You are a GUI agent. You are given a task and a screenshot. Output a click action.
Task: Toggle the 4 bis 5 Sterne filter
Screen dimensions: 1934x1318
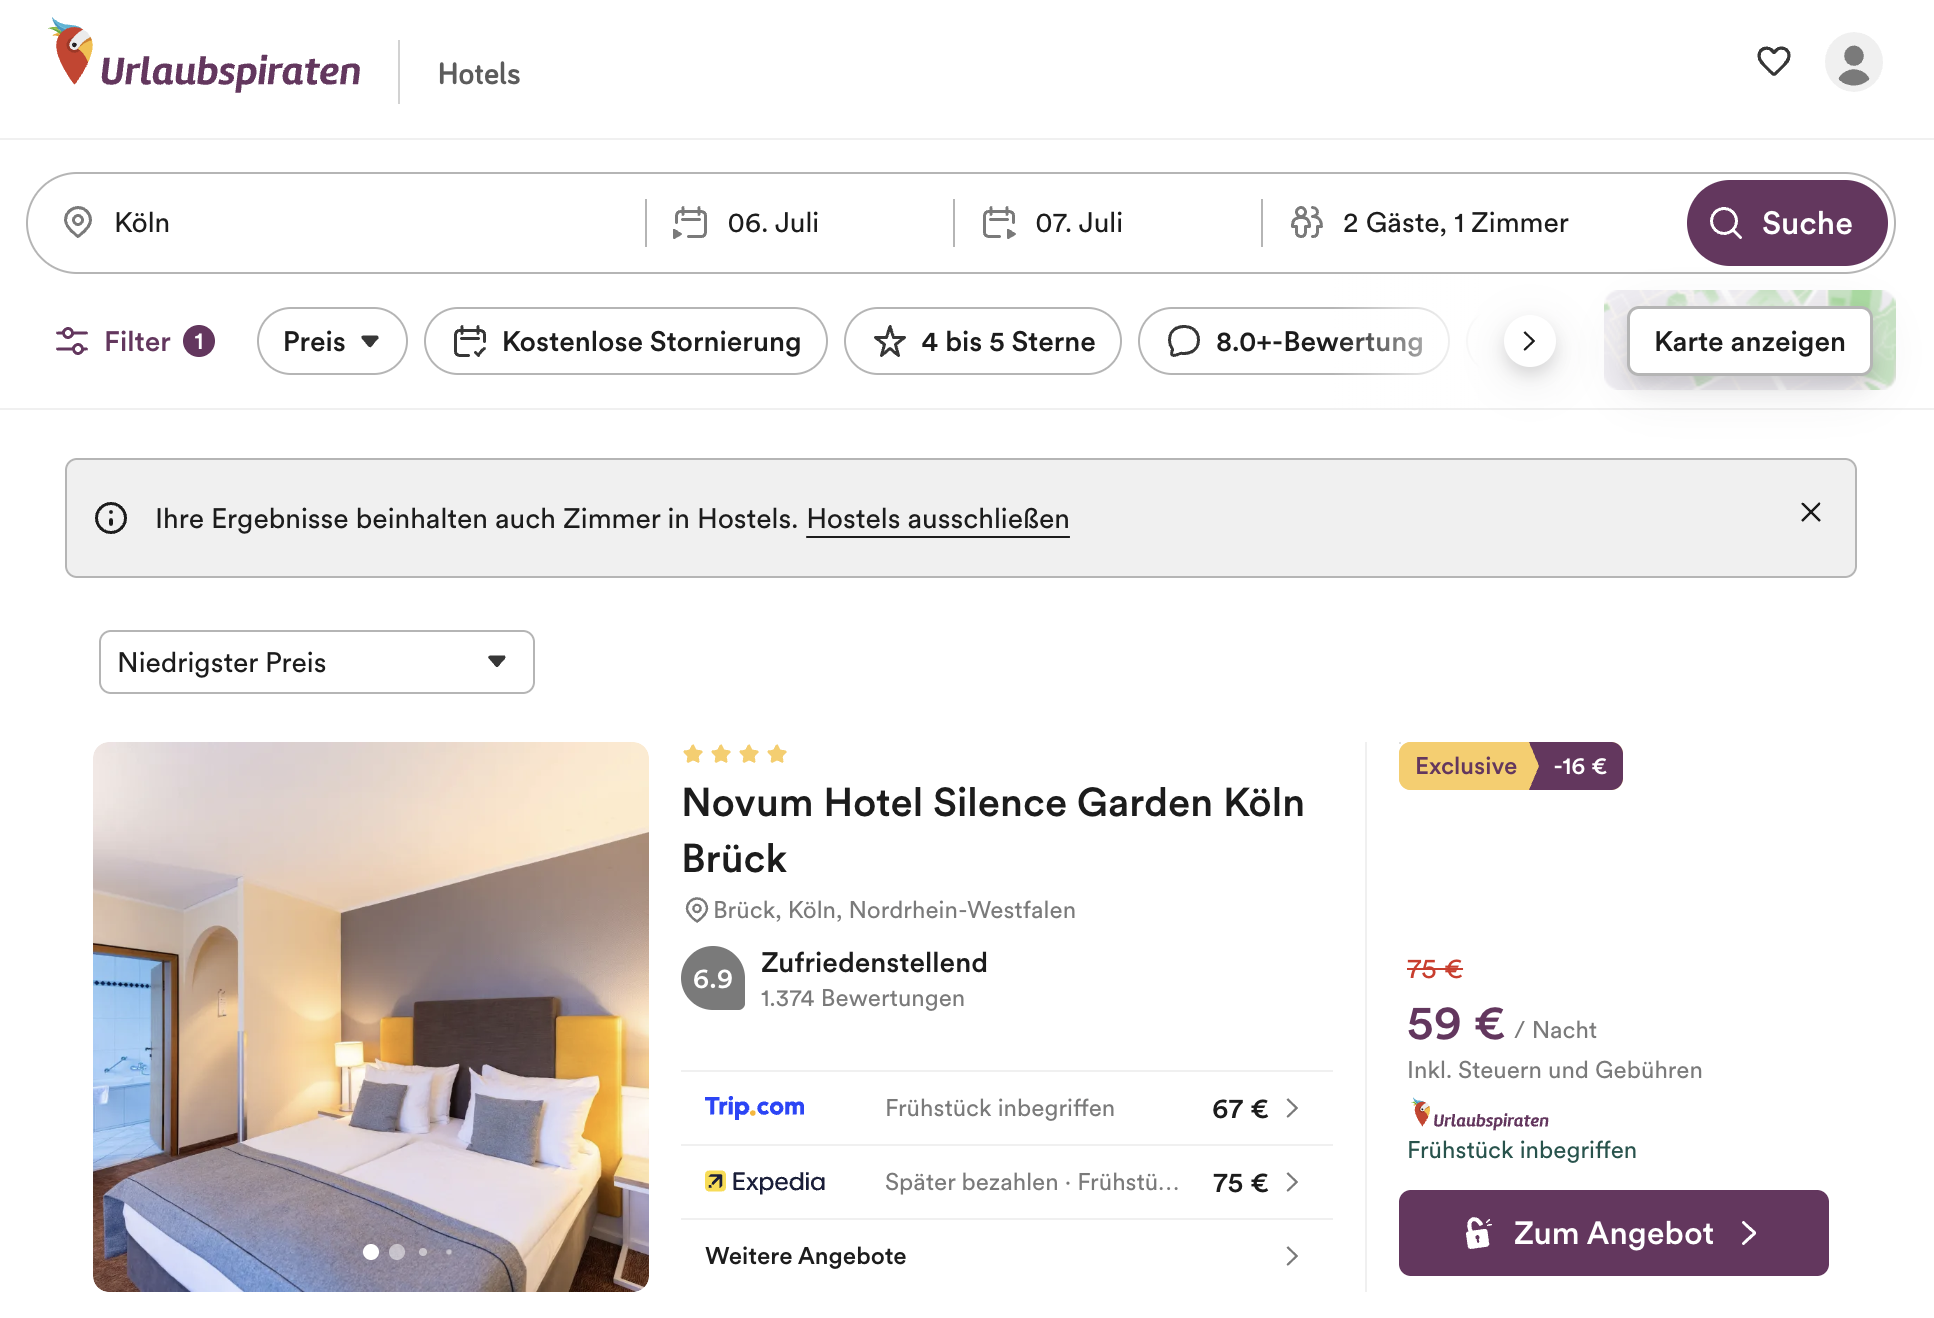click(x=983, y=341)
